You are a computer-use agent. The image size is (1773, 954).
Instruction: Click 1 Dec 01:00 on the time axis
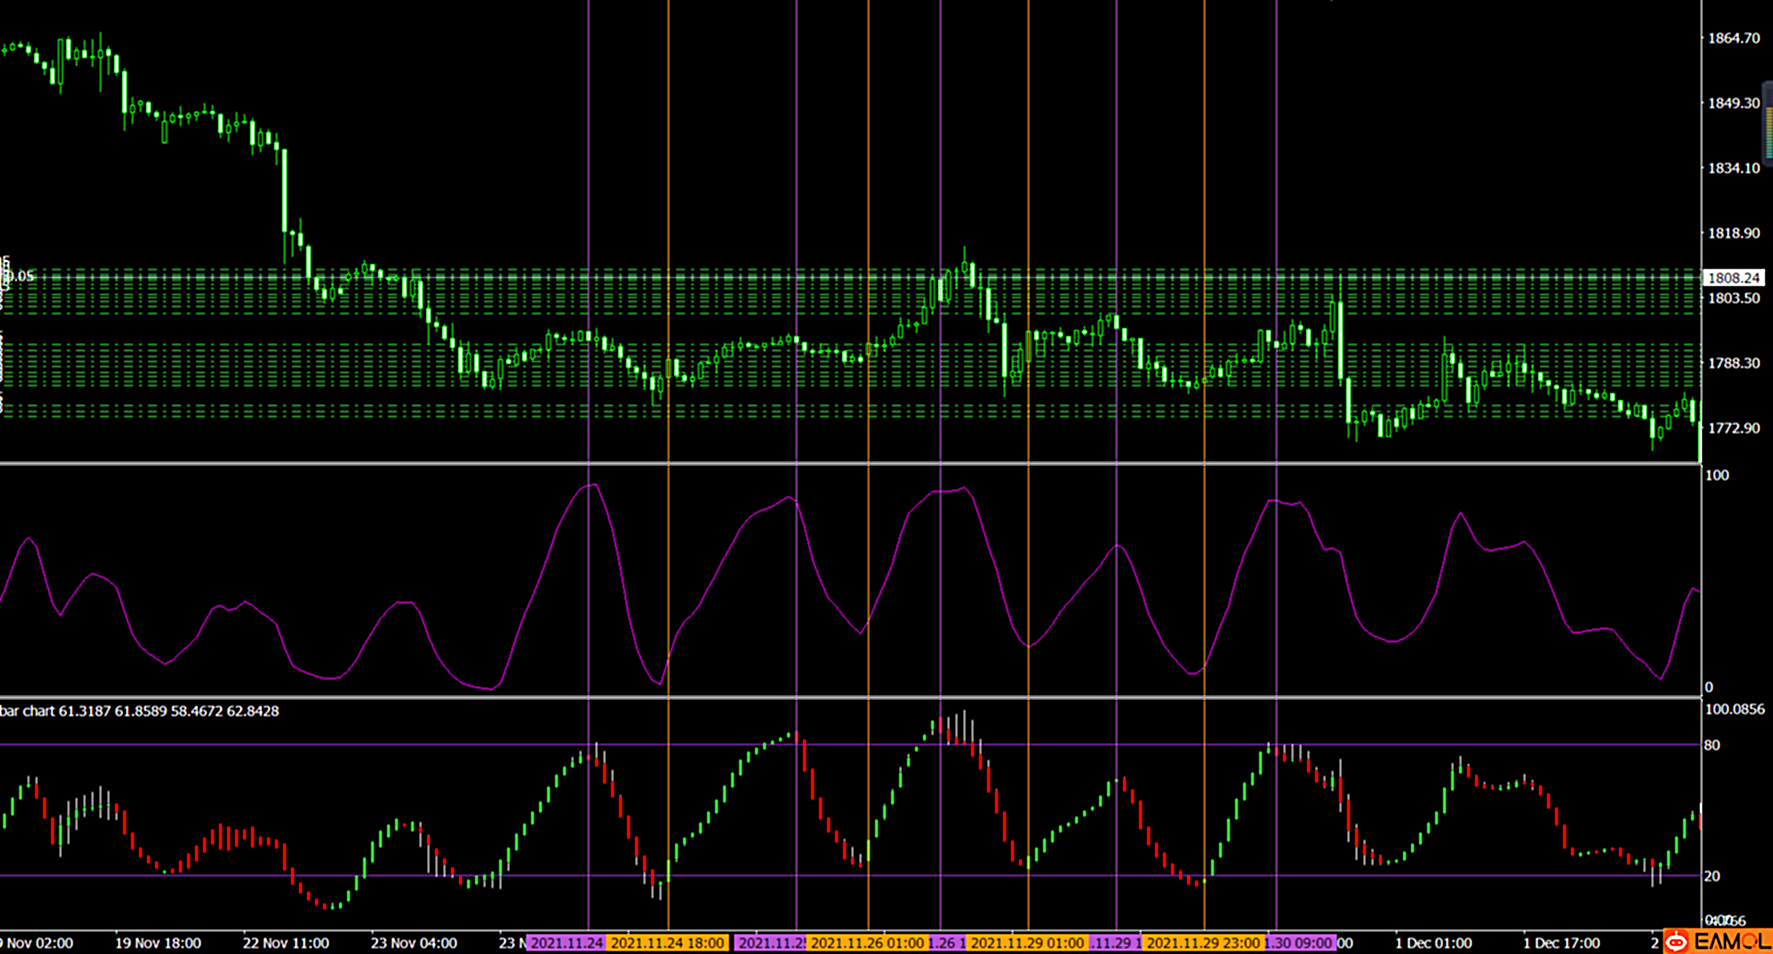click(x=1433, y=943)
